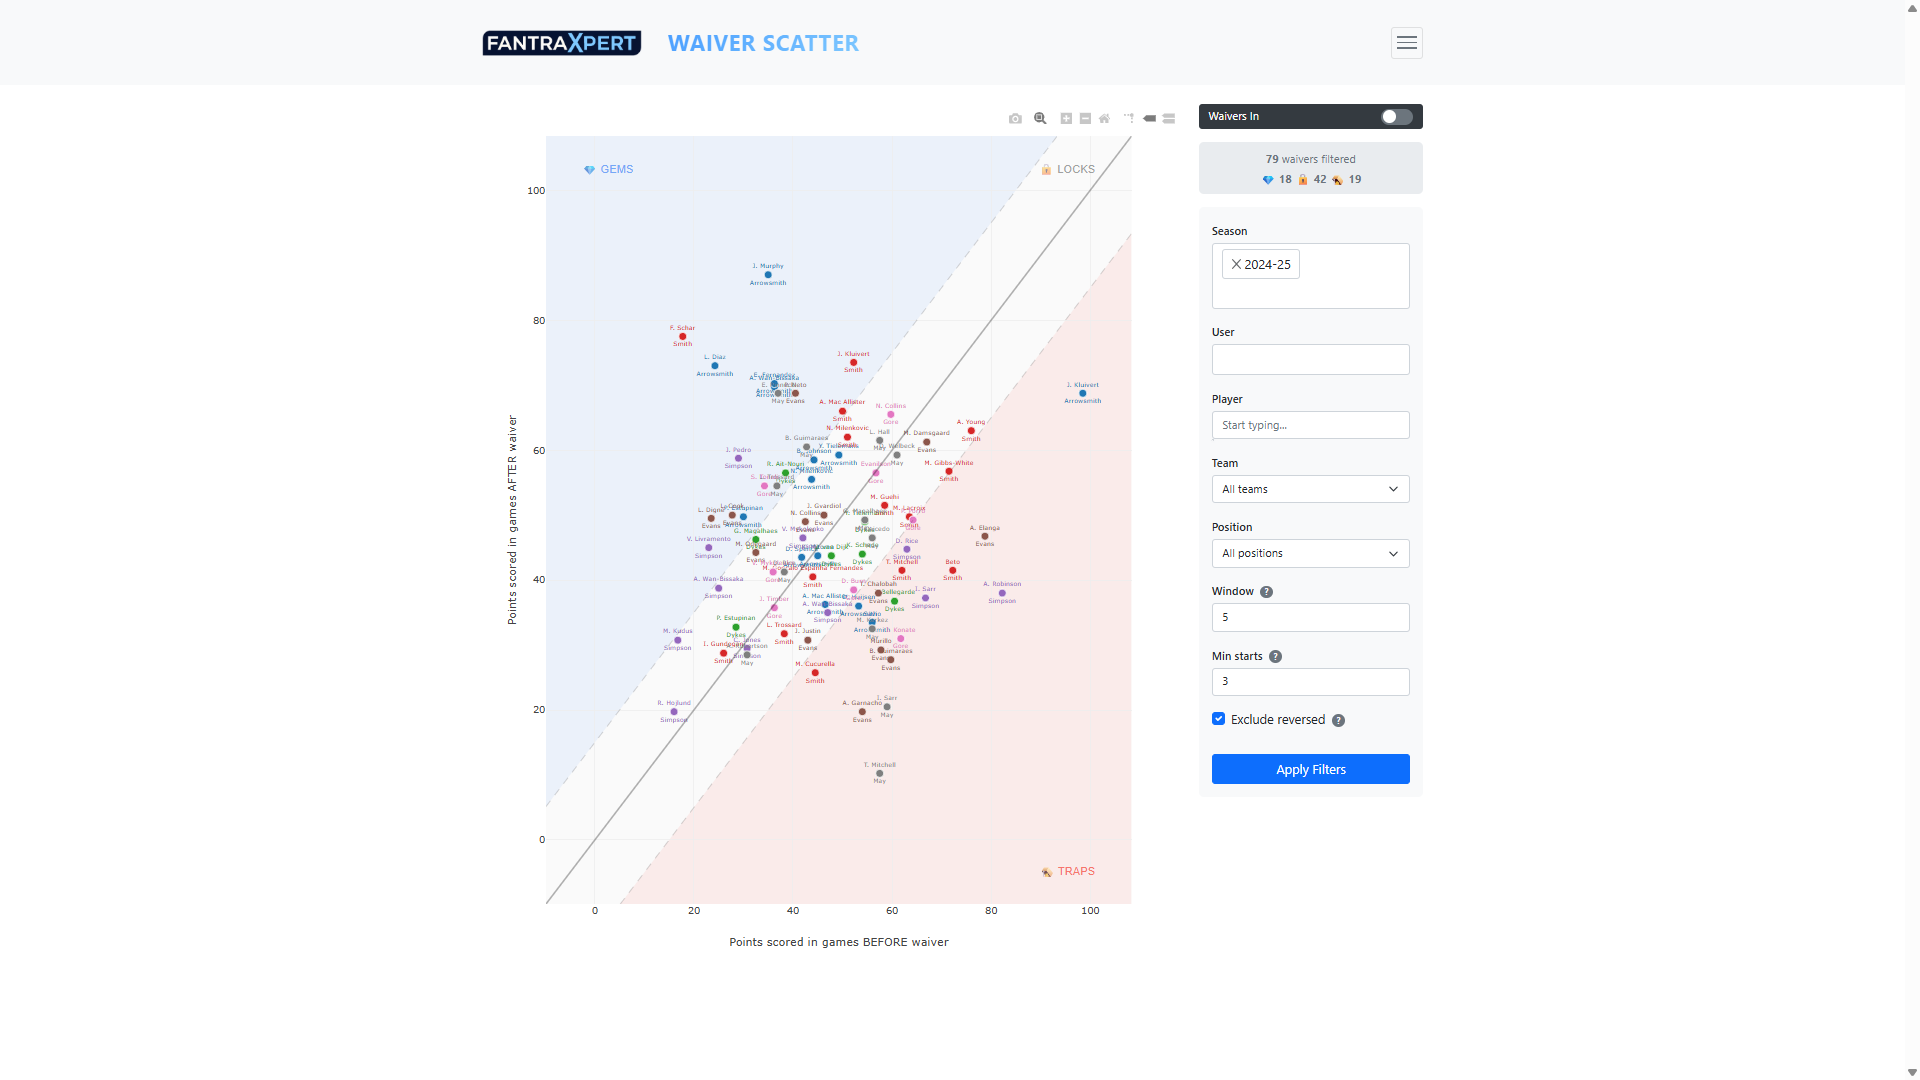The width and height of the screenshot is (1920, 1080).
Task: Show closest data on hover icon
Action: pyautogui.click(x=1150, y=118)
